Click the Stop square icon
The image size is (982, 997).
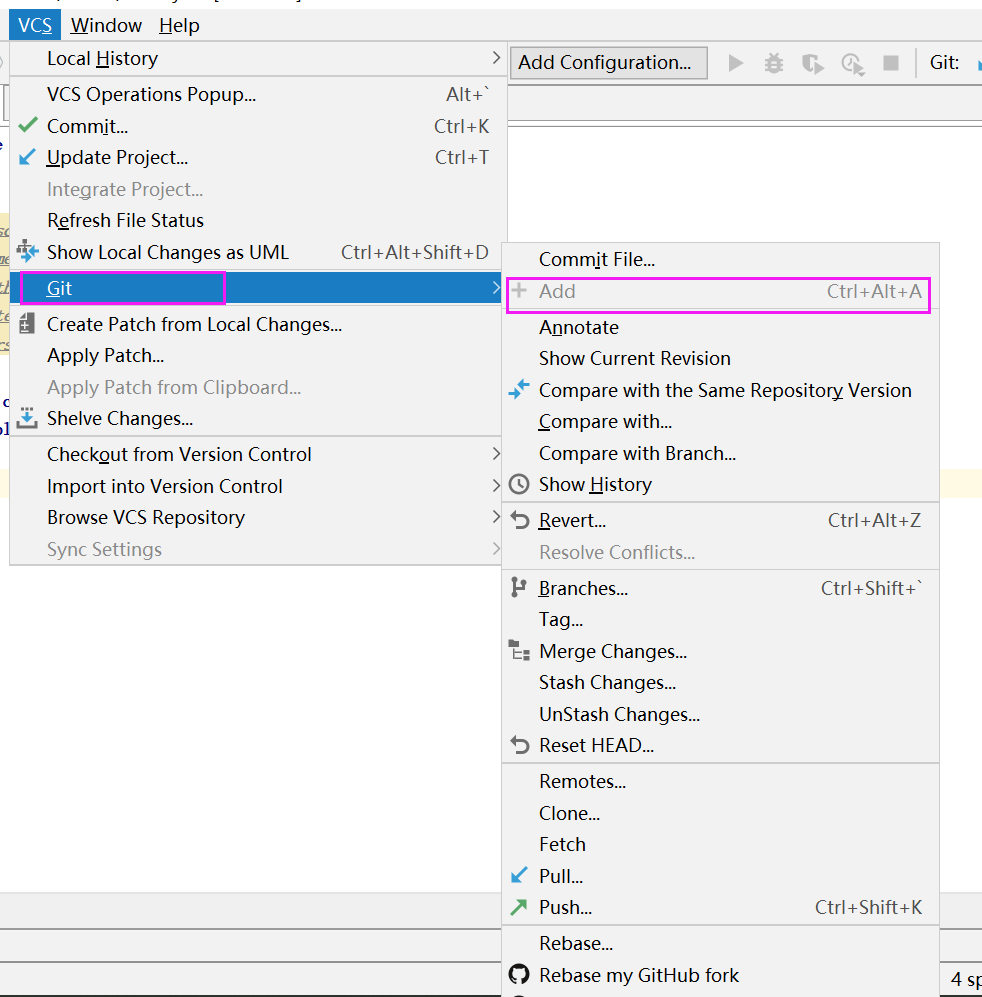point(890,62)
